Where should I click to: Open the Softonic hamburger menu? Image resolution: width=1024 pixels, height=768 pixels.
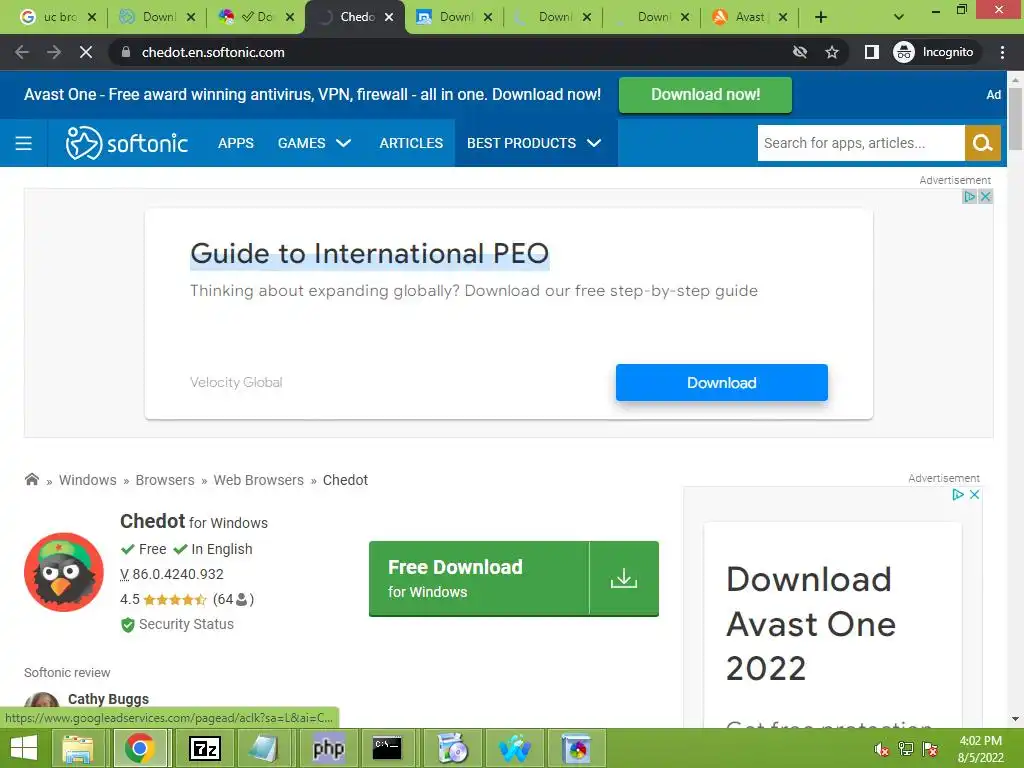click(x=24, y=143)
